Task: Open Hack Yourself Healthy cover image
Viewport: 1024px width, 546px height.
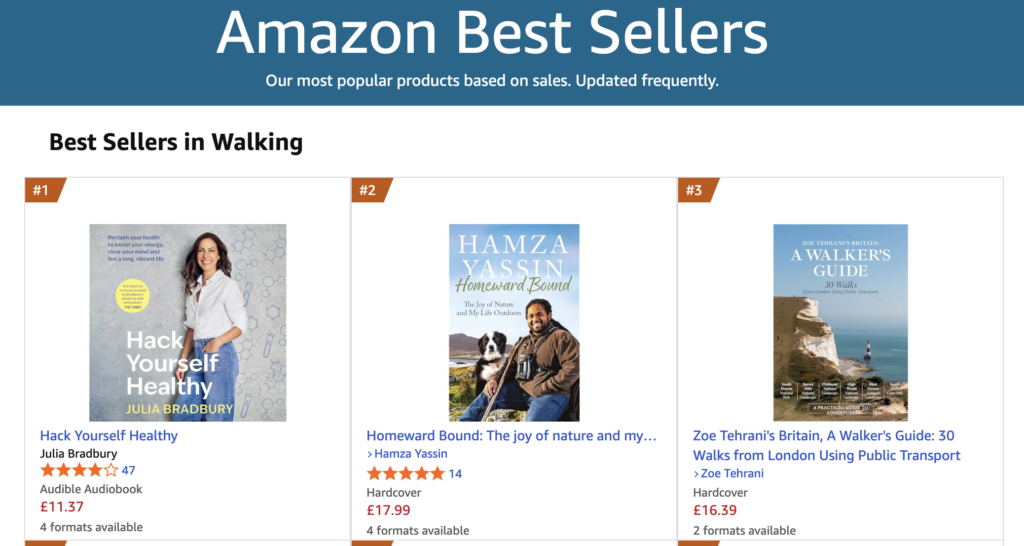Action: (188, 322)
